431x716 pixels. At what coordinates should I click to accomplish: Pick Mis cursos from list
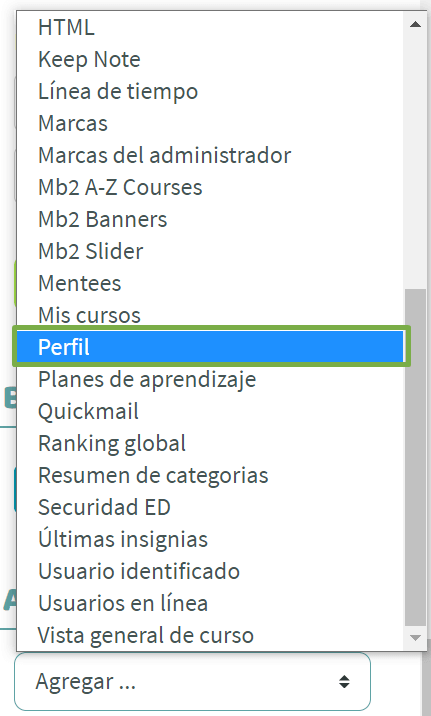coord(210,315)
